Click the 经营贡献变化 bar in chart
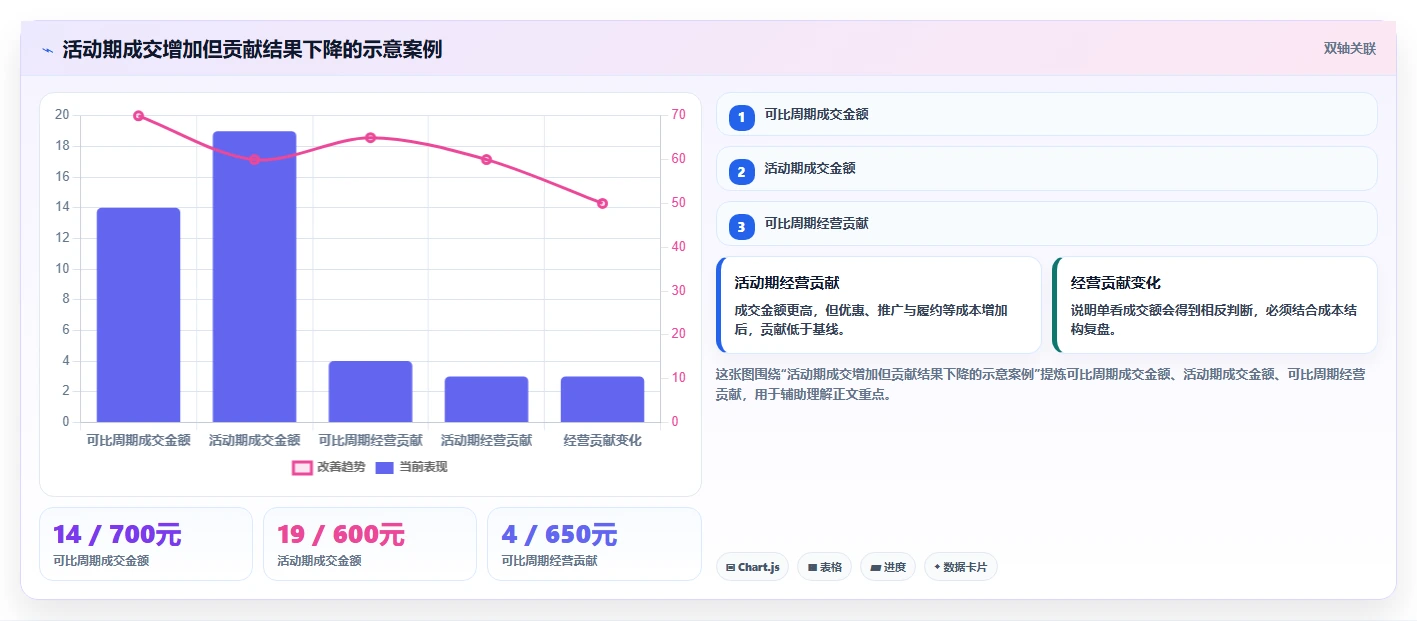Image resolution: width=1417 pixels, height=621 pixels. 602,399
